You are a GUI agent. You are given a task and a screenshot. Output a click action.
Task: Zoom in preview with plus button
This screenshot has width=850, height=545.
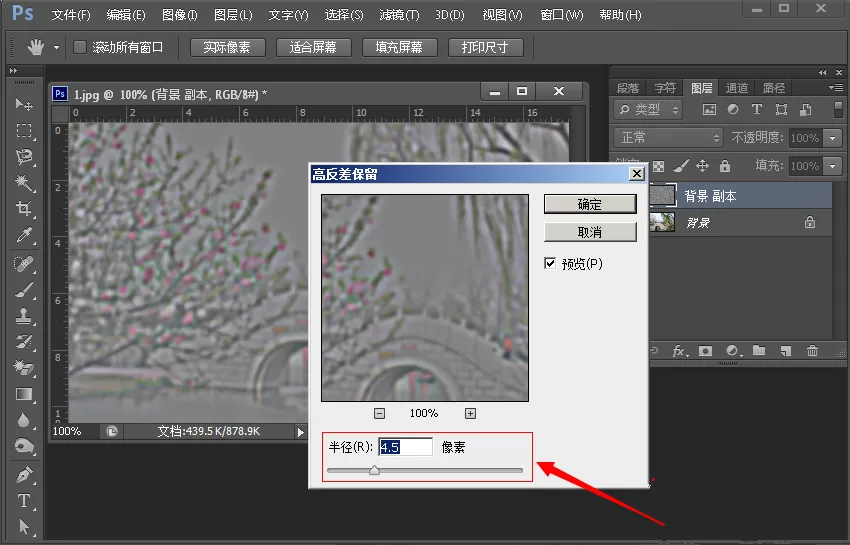(x=471, y=414)
